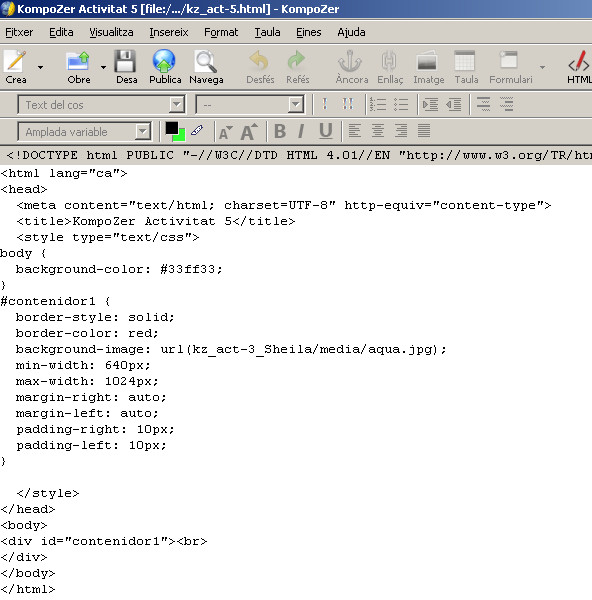592x600 pixels.
Task: Insert a table with the Taula icon
Action: 466,67
